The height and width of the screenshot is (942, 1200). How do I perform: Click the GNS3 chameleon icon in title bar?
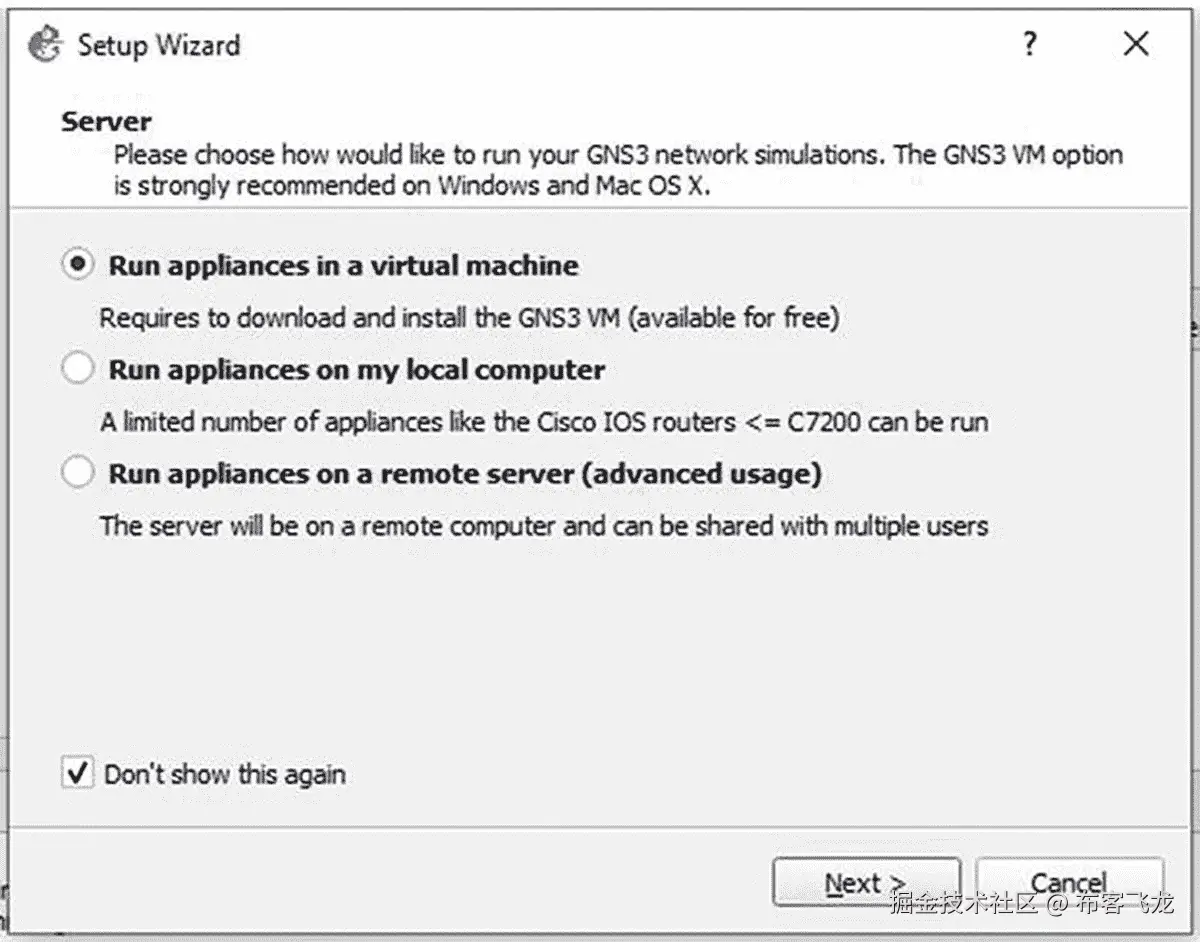click(46, 45)
